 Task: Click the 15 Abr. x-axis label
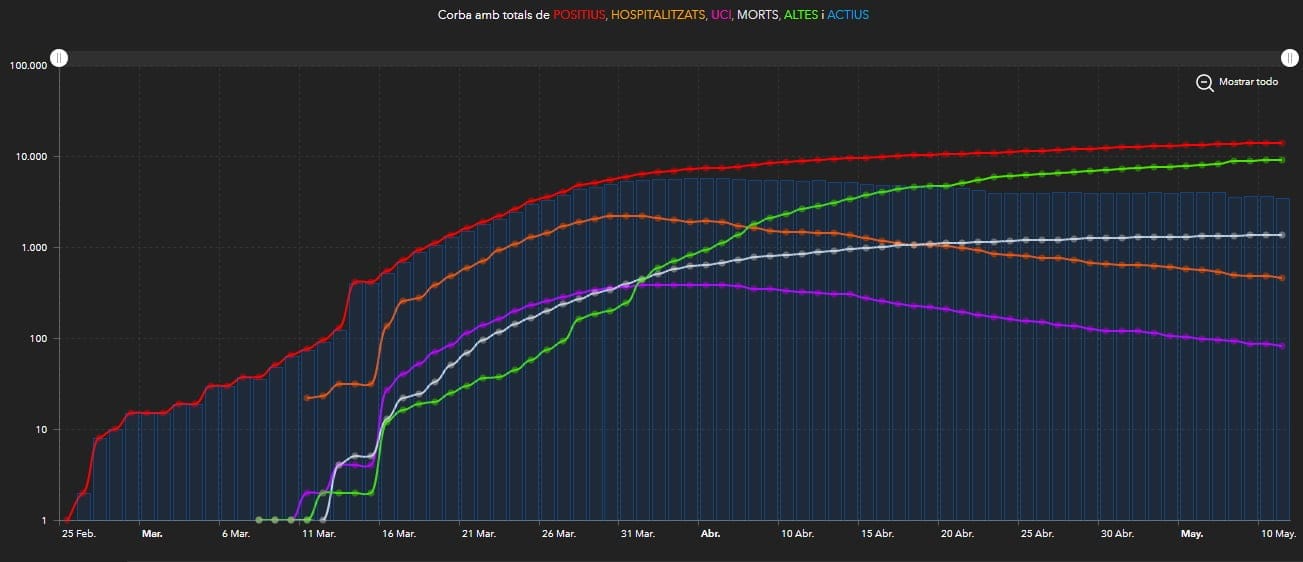(x=877, y=534)
